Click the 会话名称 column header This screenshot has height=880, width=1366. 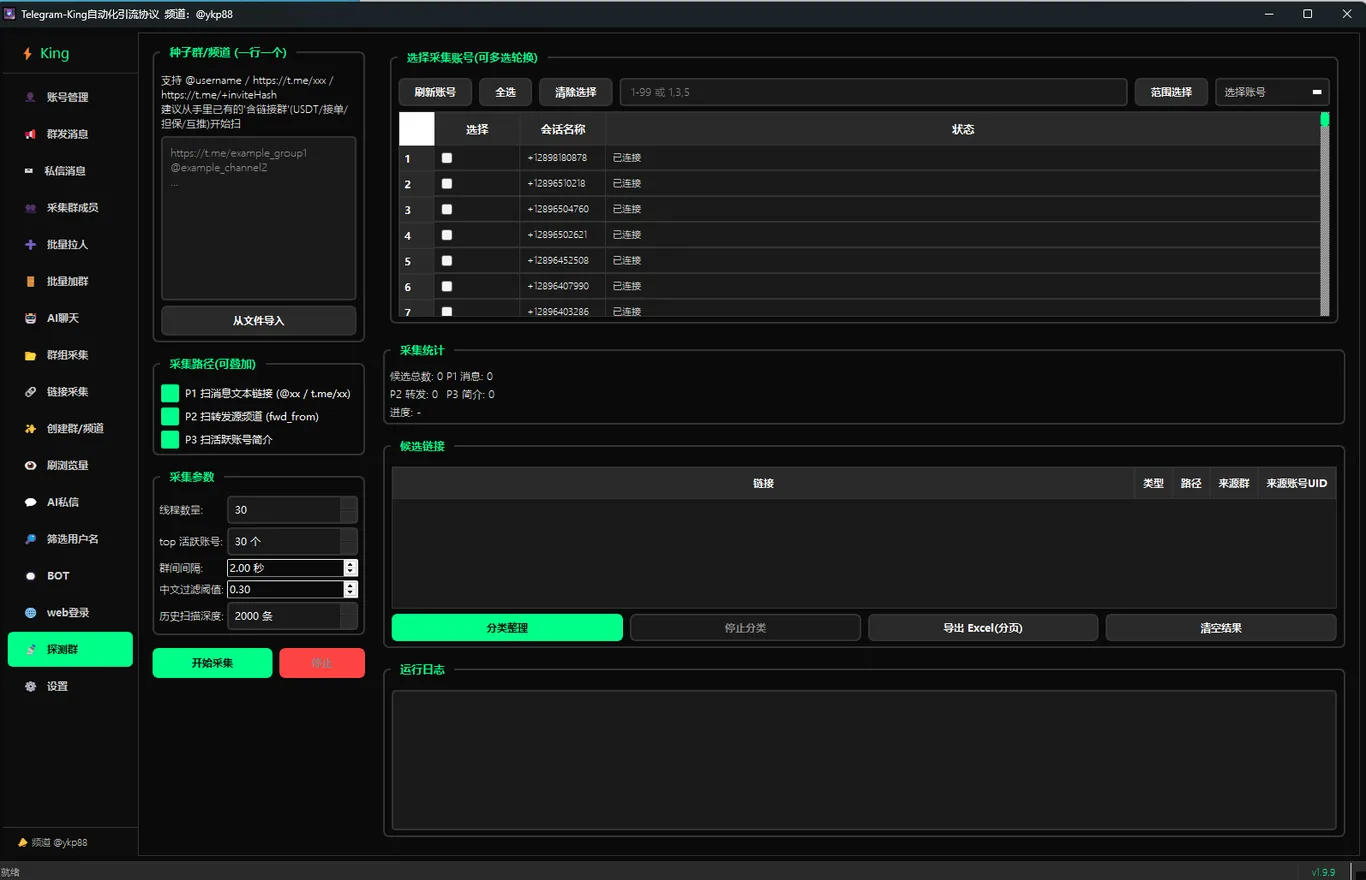(563, 129)
